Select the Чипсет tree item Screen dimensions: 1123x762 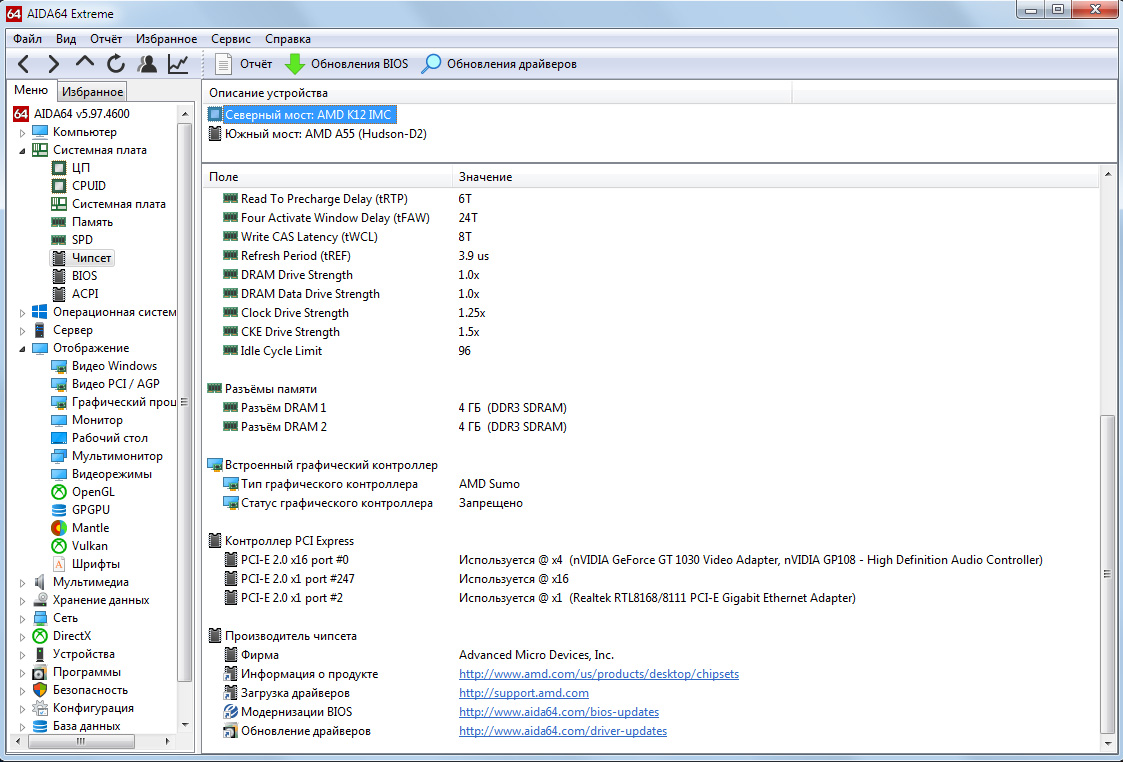point(82,258)
